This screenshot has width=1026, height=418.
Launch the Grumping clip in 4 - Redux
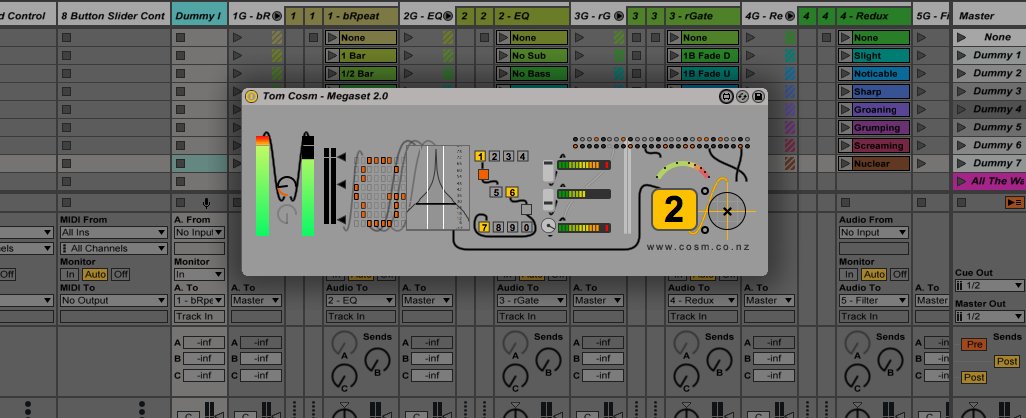click(845, 128)
